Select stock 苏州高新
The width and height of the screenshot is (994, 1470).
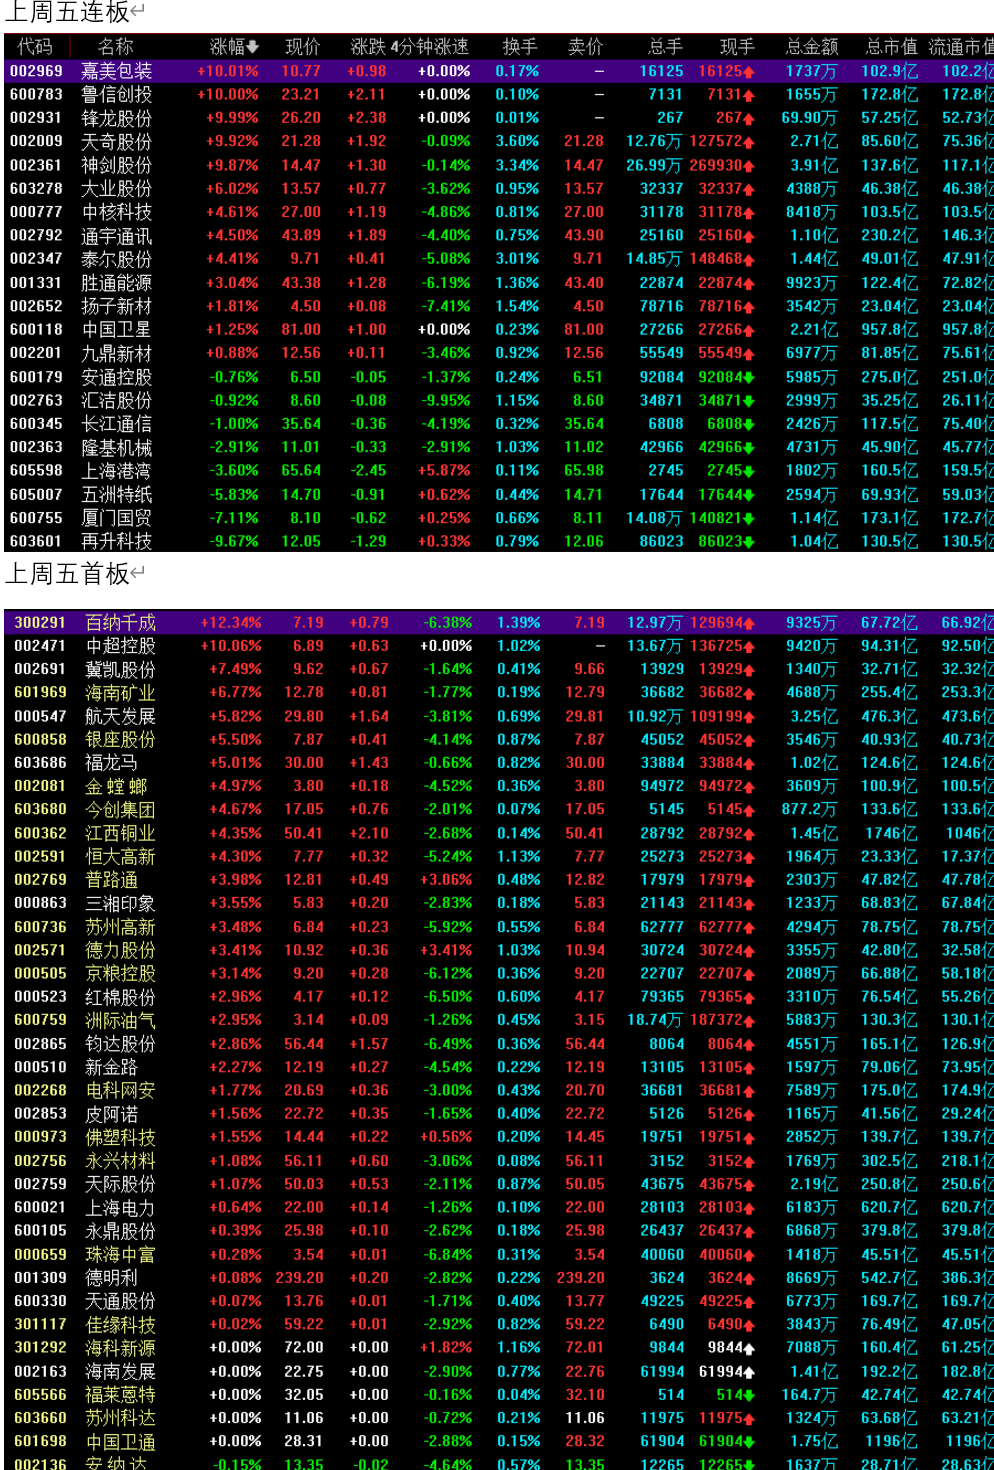(x=121, y=927)
